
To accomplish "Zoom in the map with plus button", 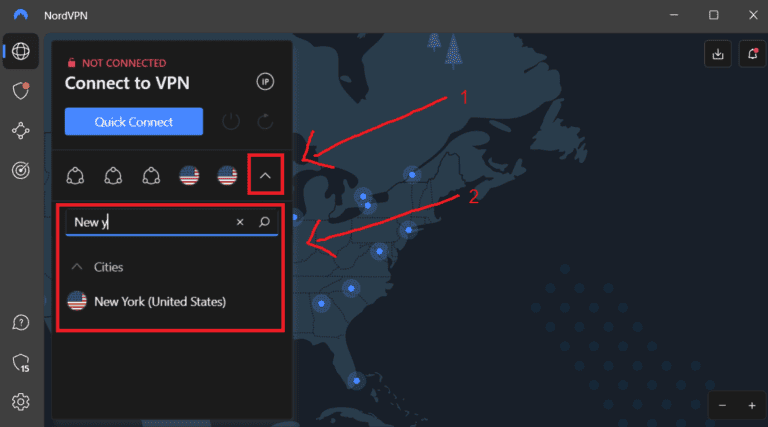I will pos(751,405).
